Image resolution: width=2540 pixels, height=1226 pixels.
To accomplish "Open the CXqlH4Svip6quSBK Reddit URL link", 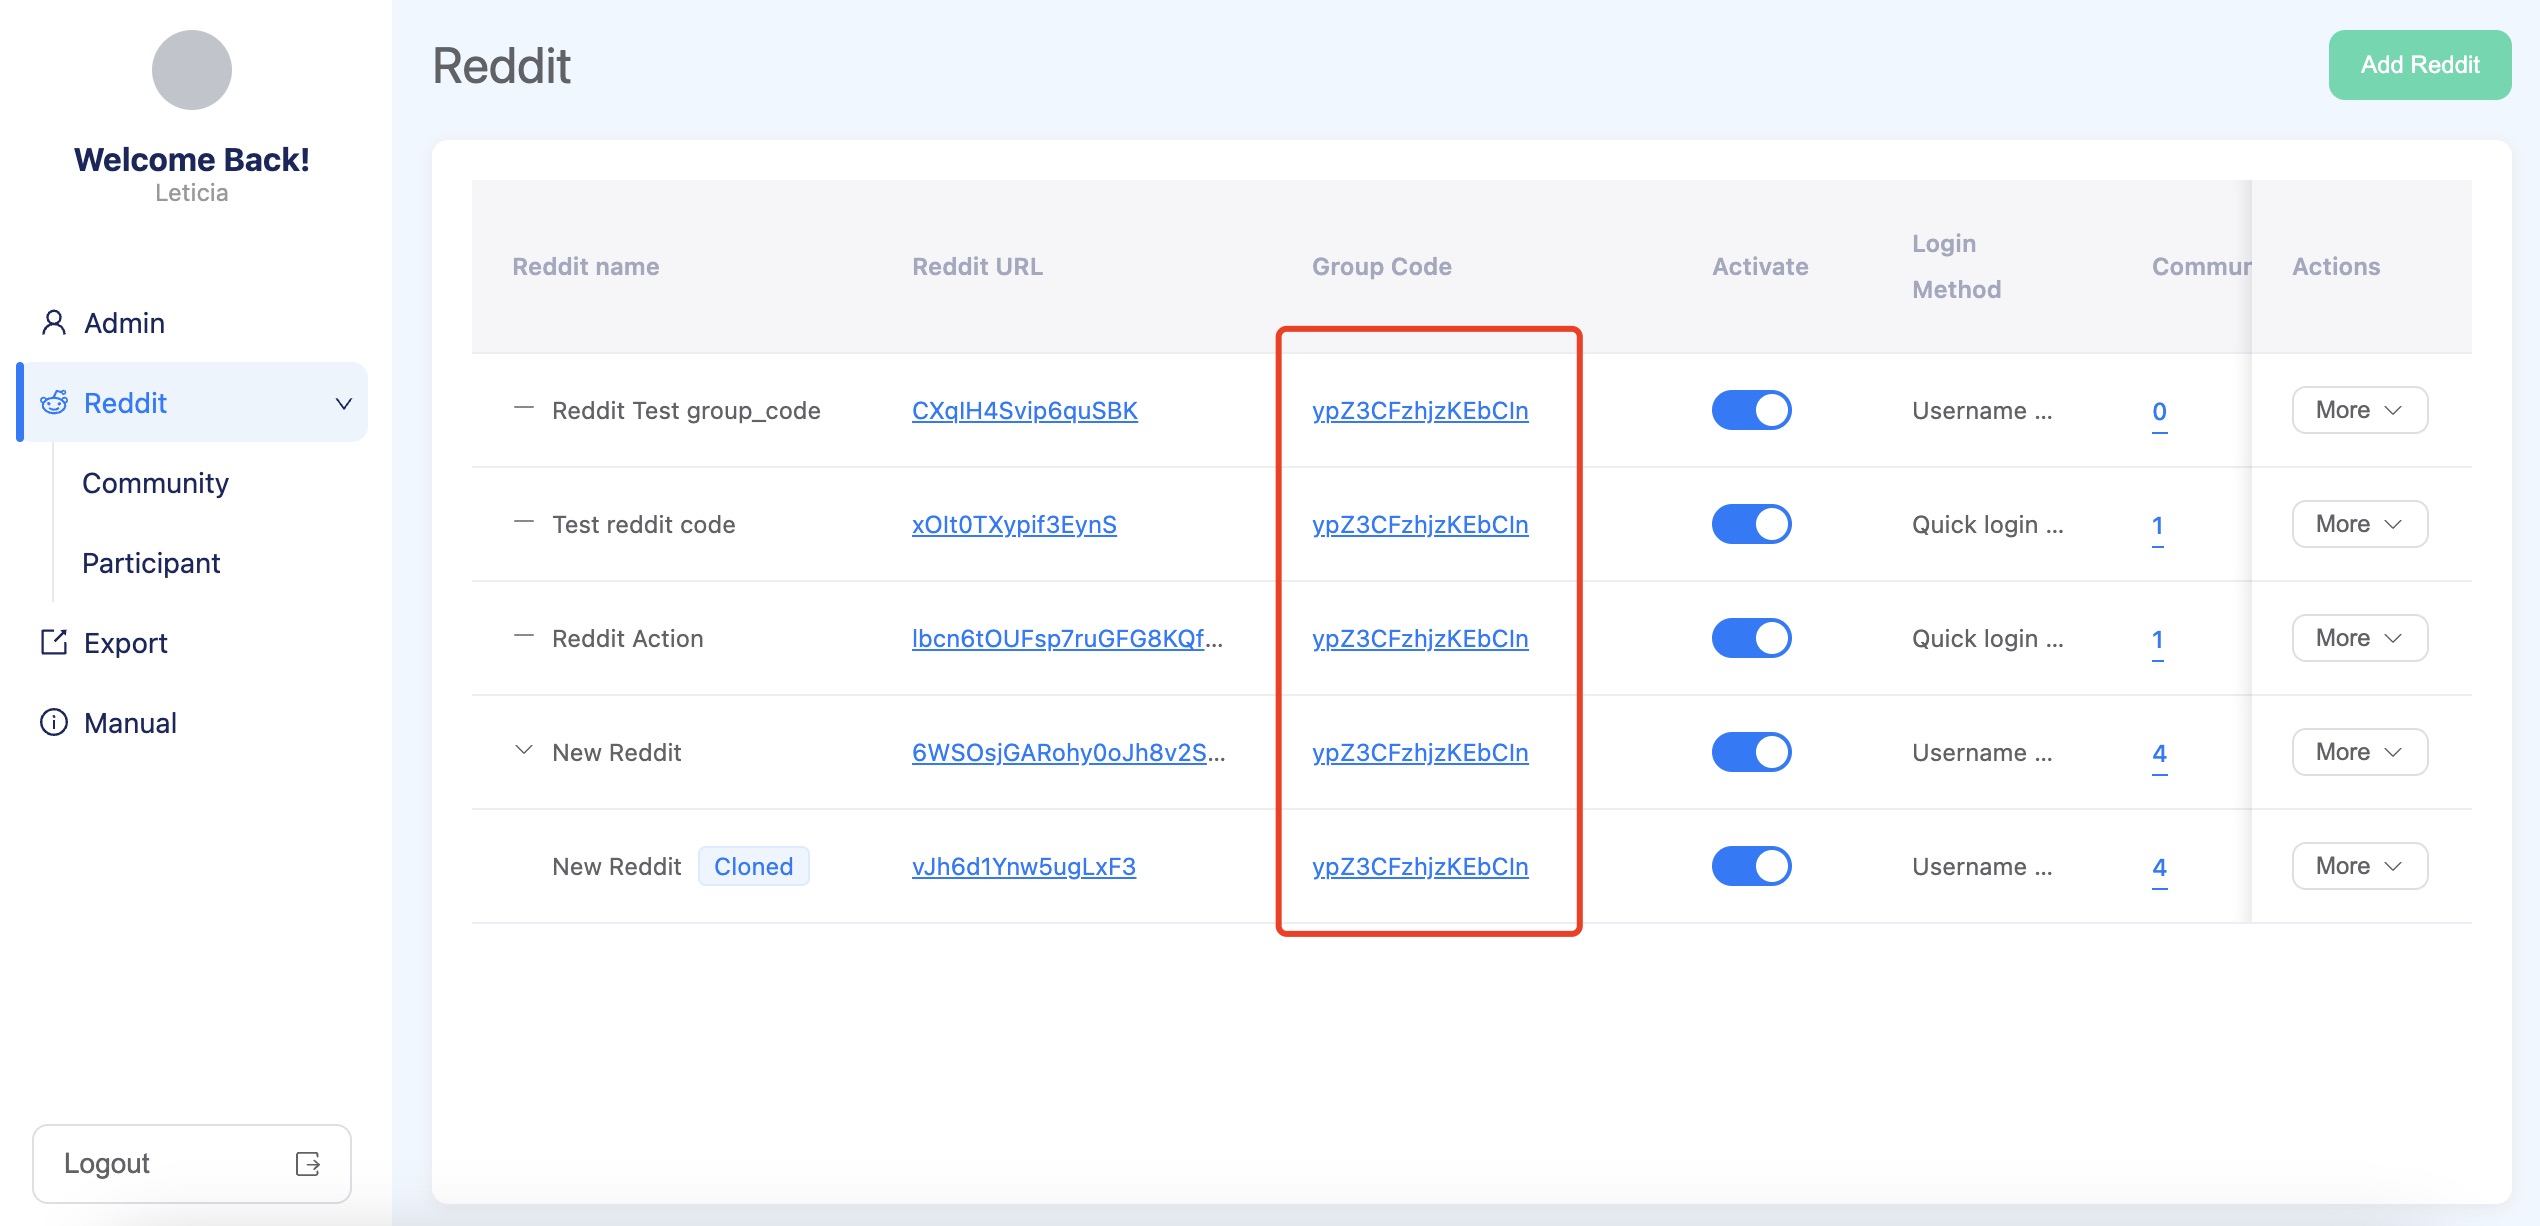I will (x=1024, y=411).
